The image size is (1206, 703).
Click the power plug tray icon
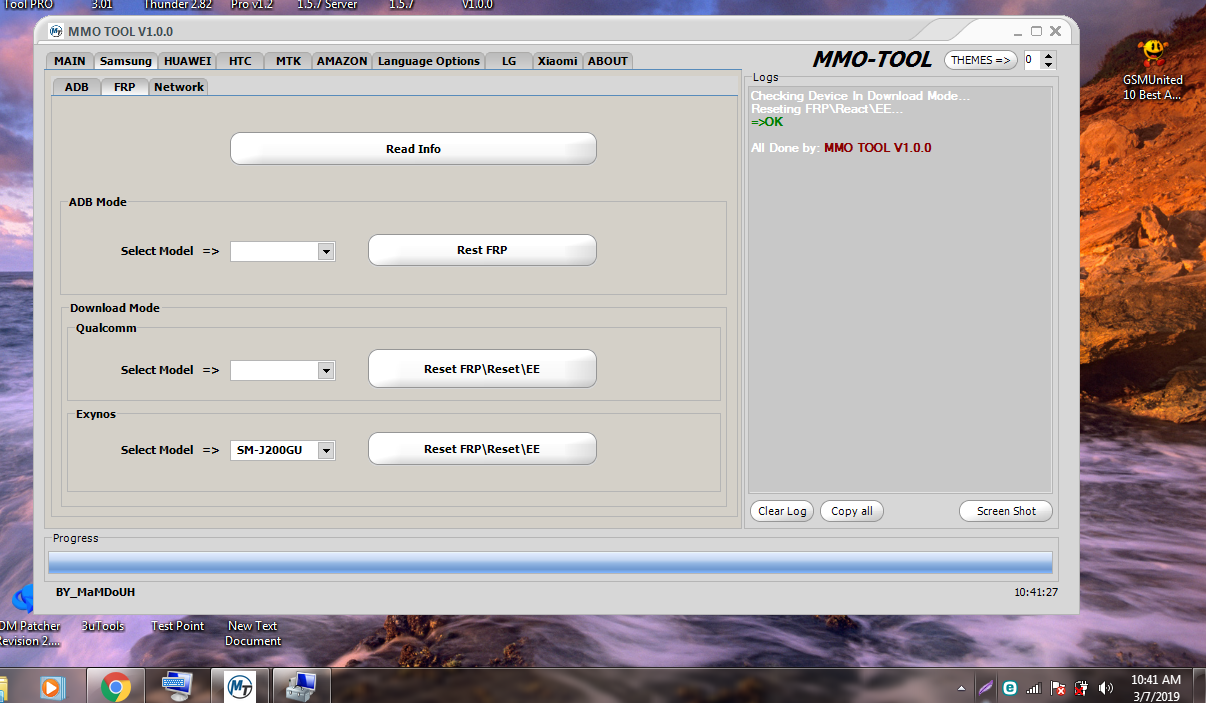click(1081, 688)
